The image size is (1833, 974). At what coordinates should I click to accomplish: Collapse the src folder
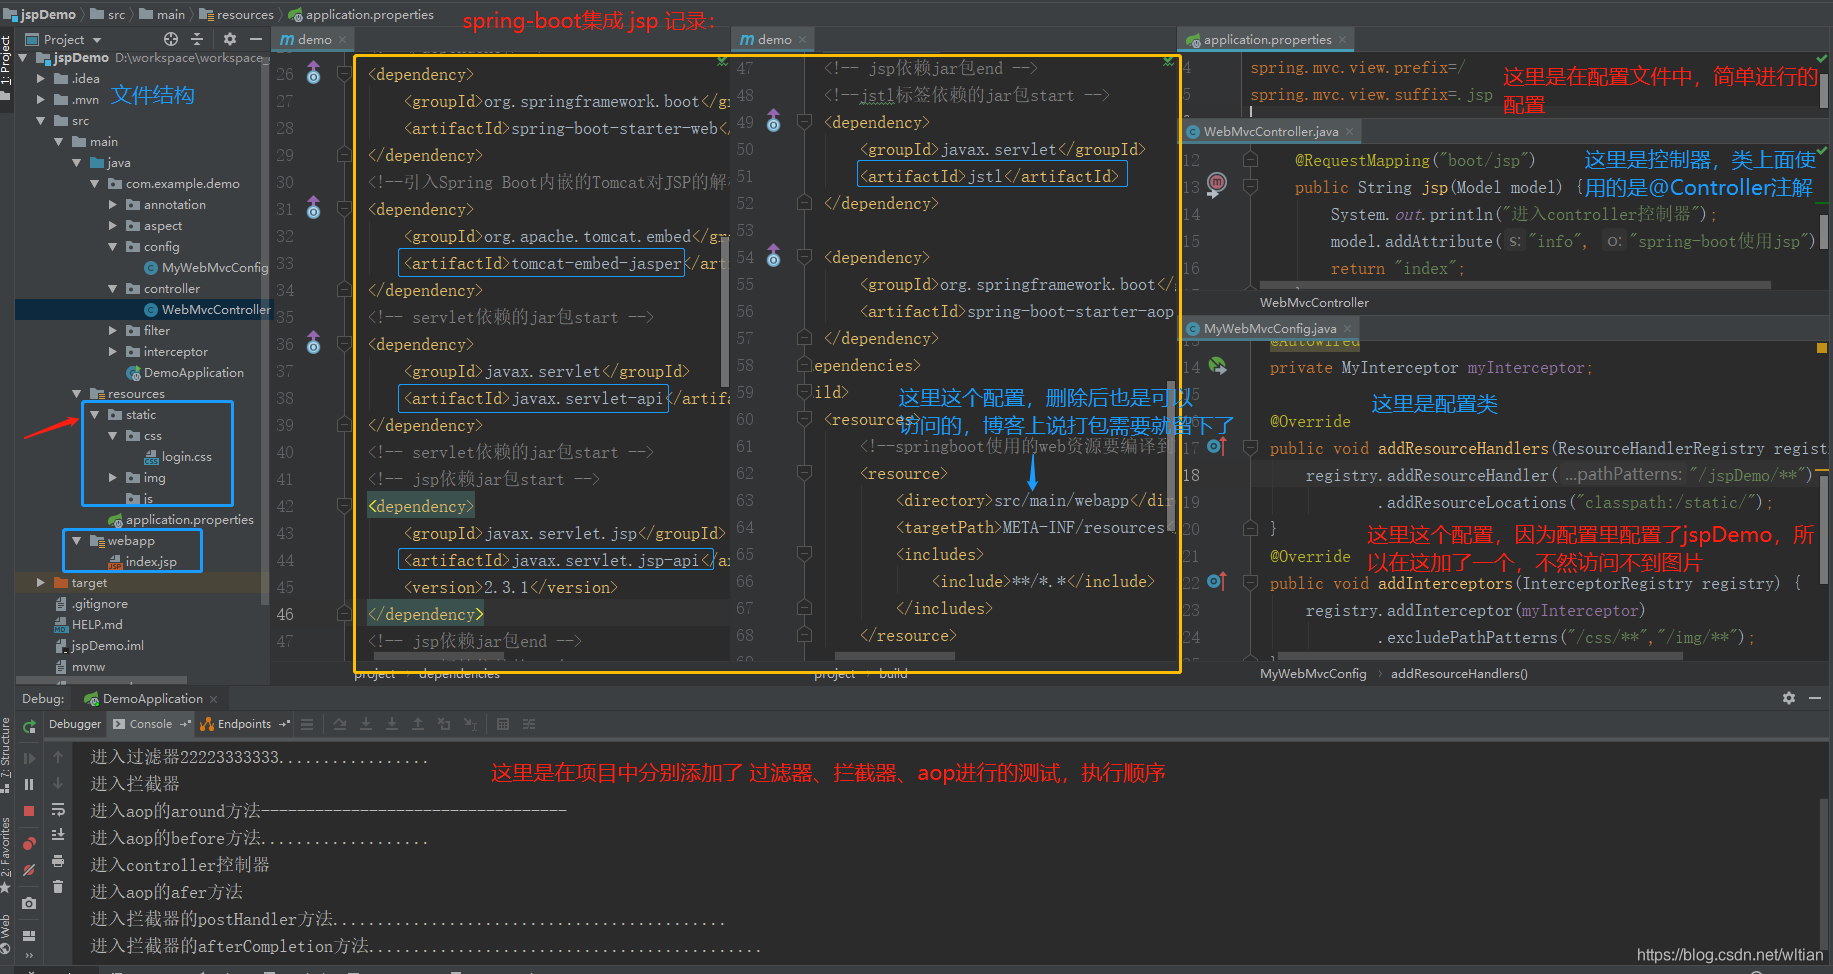click(x=41, y=120)
